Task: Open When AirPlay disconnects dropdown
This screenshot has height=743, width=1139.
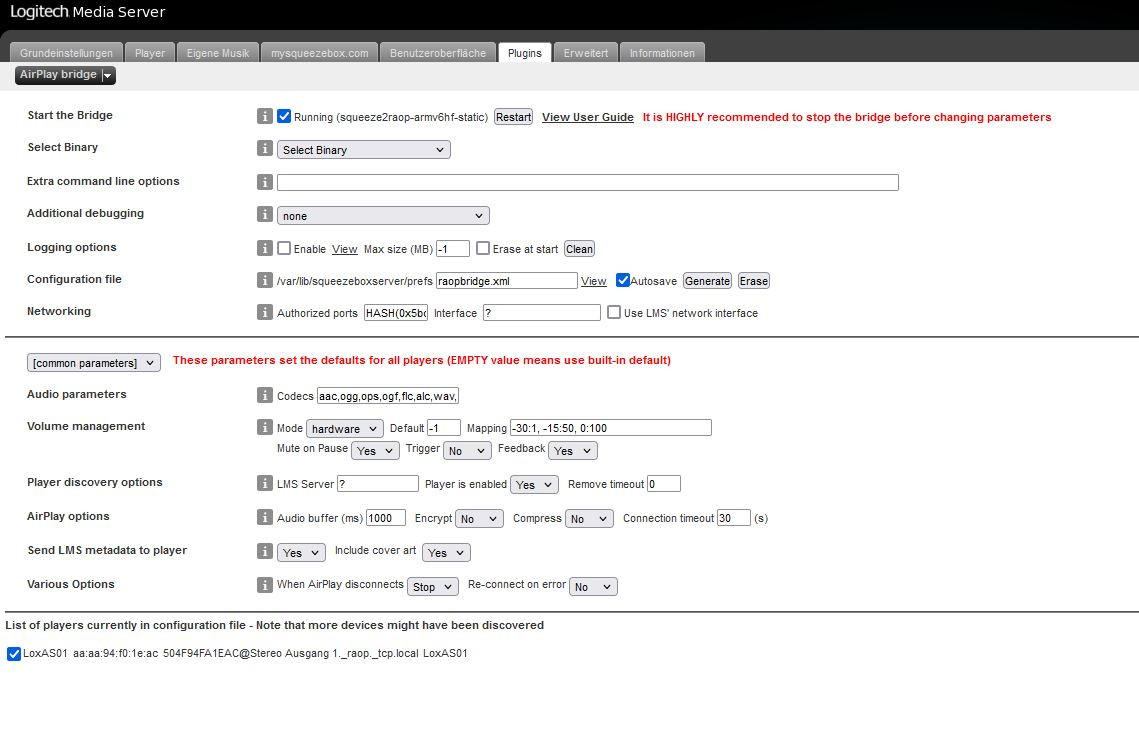Action: 433,587
